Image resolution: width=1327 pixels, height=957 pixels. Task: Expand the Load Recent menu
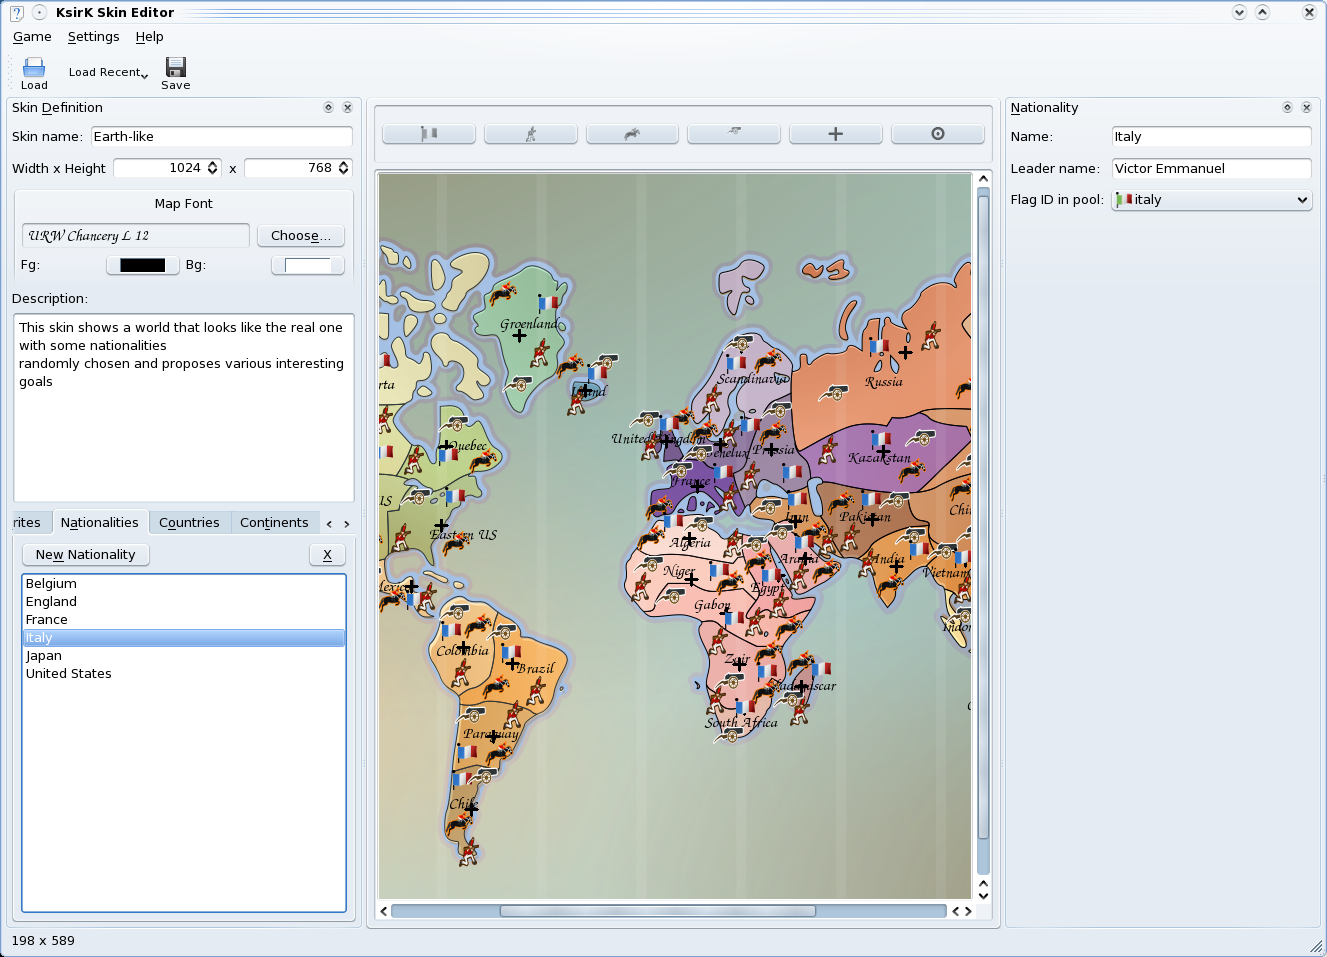point(142,74)
